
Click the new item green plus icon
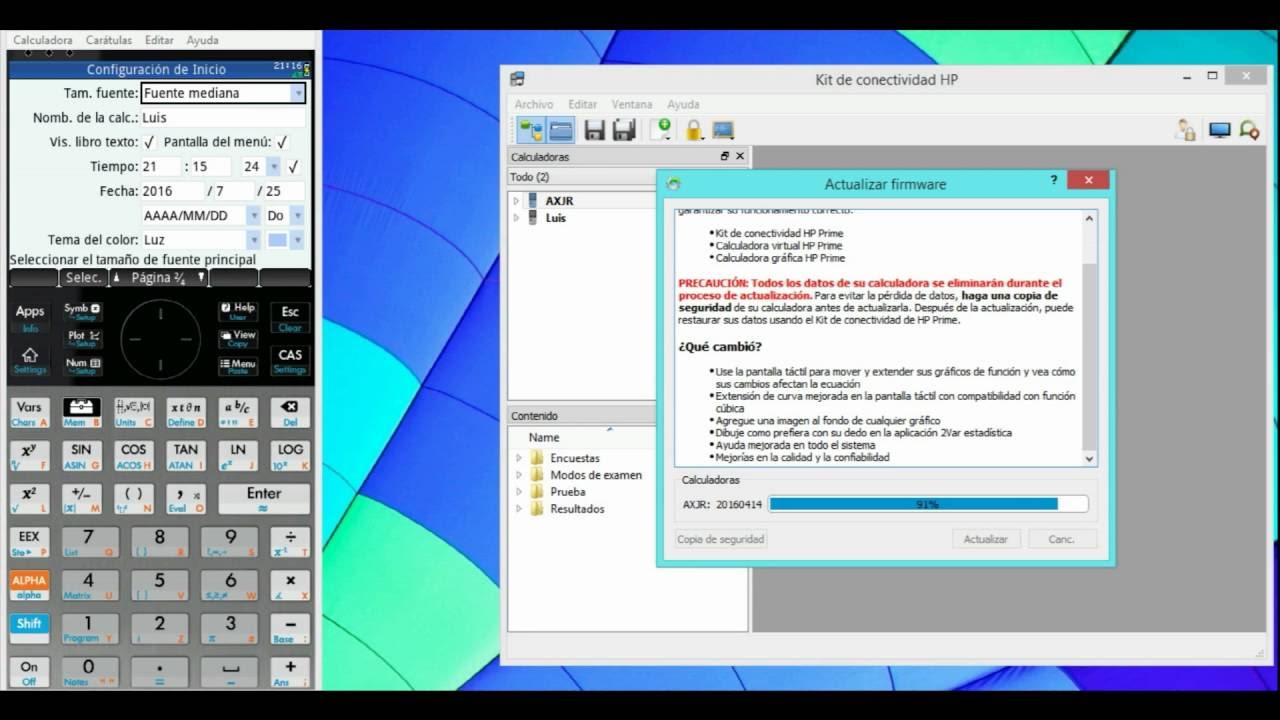661,129
